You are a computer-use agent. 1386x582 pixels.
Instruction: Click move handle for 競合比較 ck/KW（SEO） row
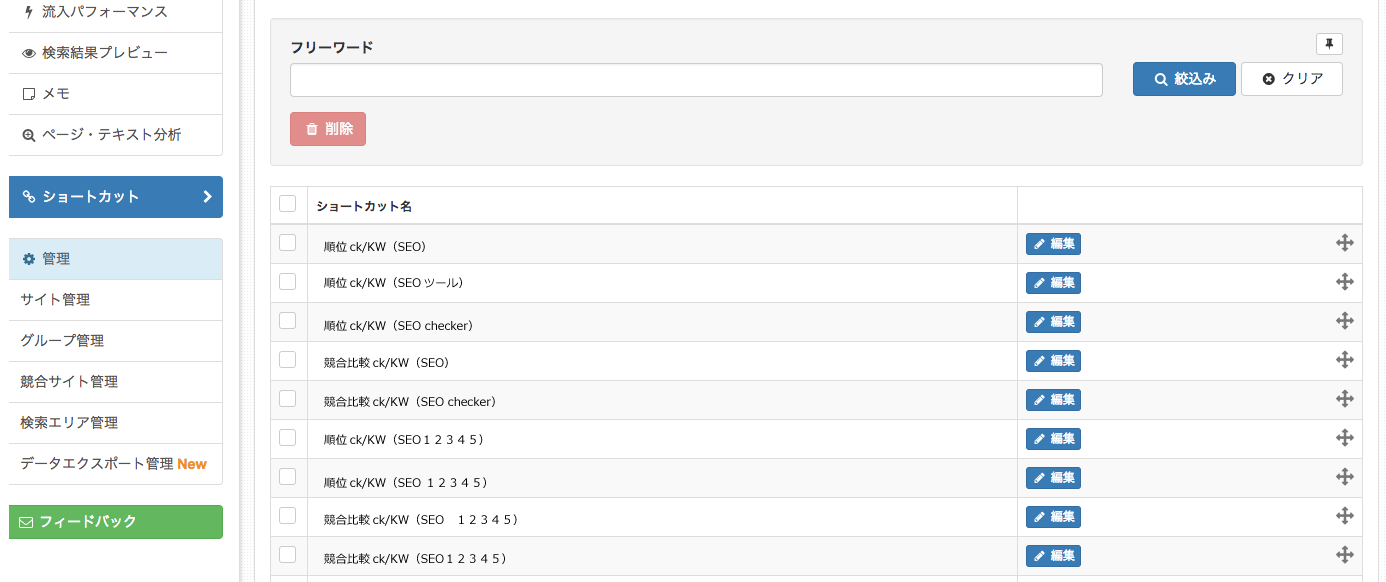pyautogui.click(x=1344, y=360)
